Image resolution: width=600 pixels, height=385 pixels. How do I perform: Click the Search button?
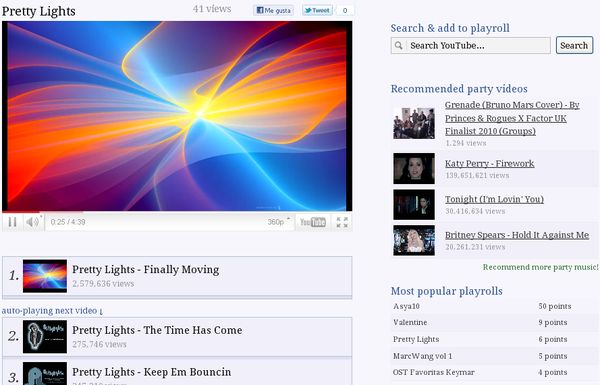click(574, 45)
